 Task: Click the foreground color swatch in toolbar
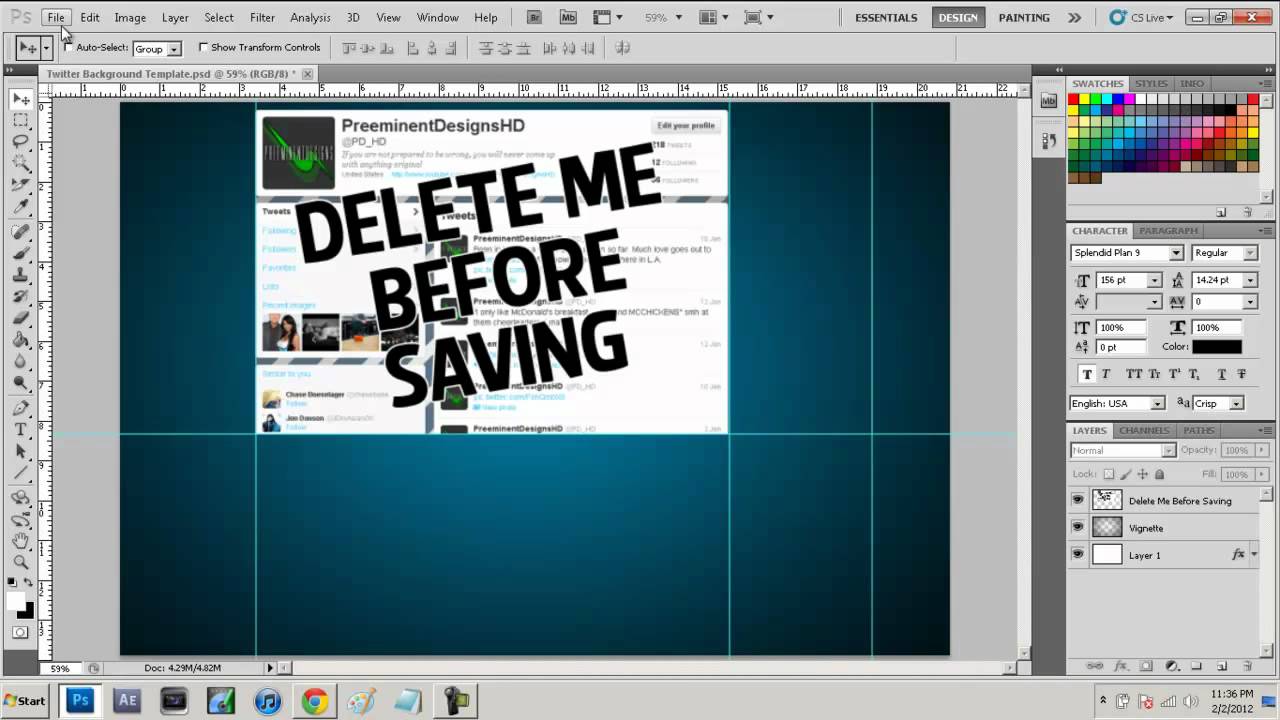click(x=15, y=600)
